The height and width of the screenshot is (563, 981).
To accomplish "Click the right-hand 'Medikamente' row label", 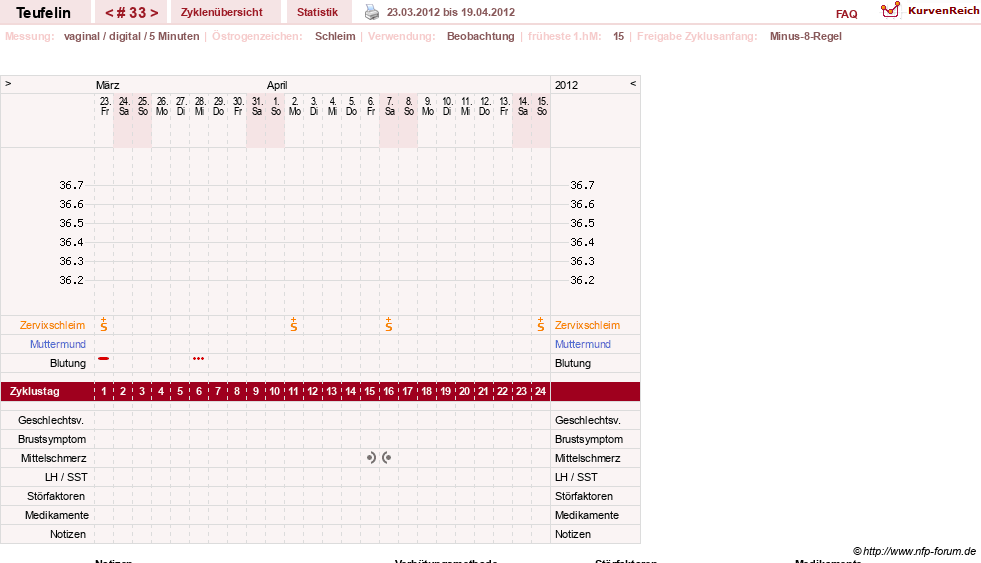I will pos(587,515).
